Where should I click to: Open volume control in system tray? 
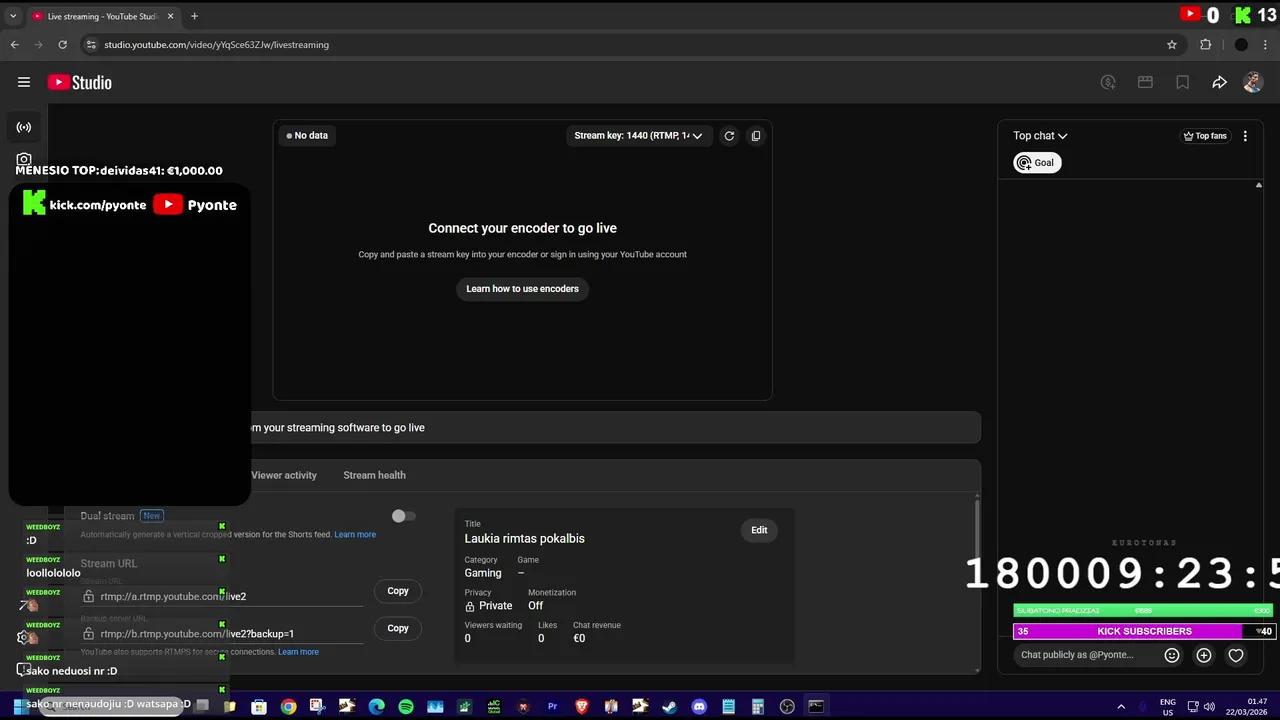[1209, 706]
